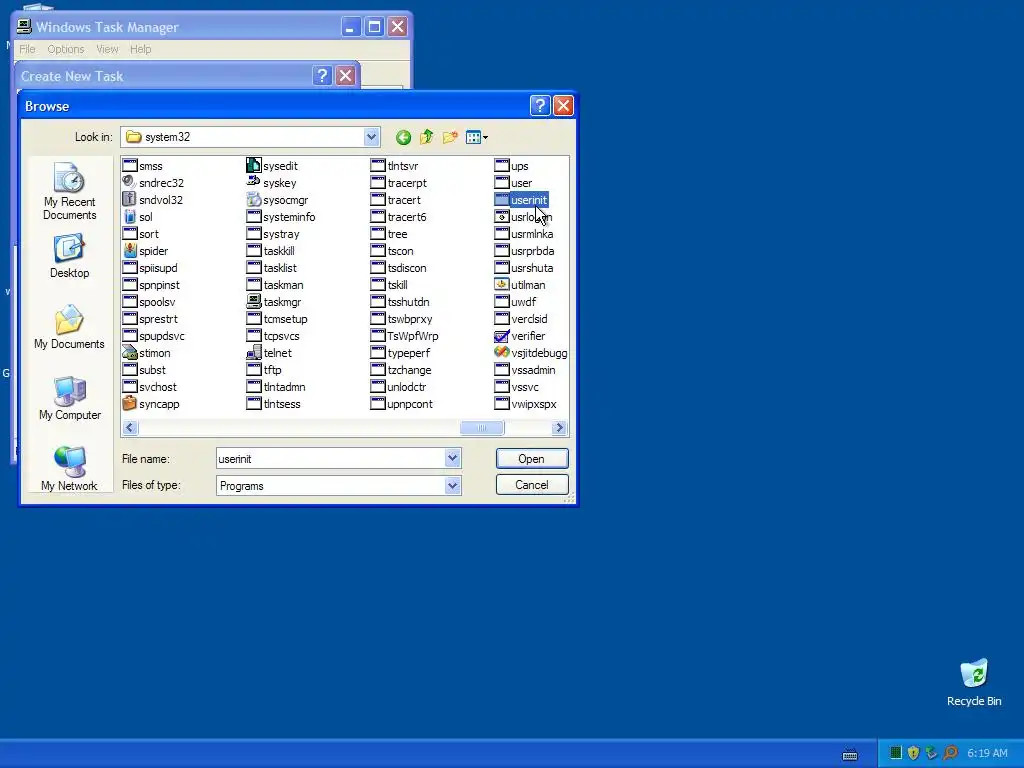Select the spider solitaire icon
The height and width of the screenshot is (768, 1024).
pos(129,251)
